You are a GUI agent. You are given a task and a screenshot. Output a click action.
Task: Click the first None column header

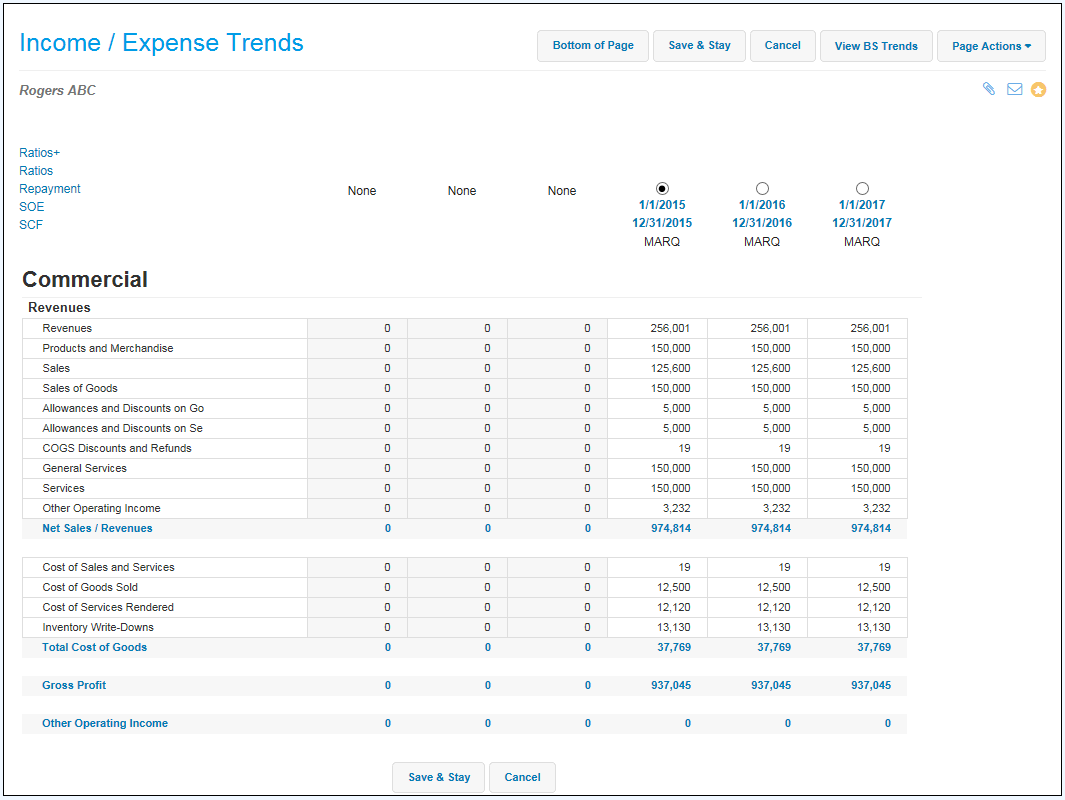362,191
